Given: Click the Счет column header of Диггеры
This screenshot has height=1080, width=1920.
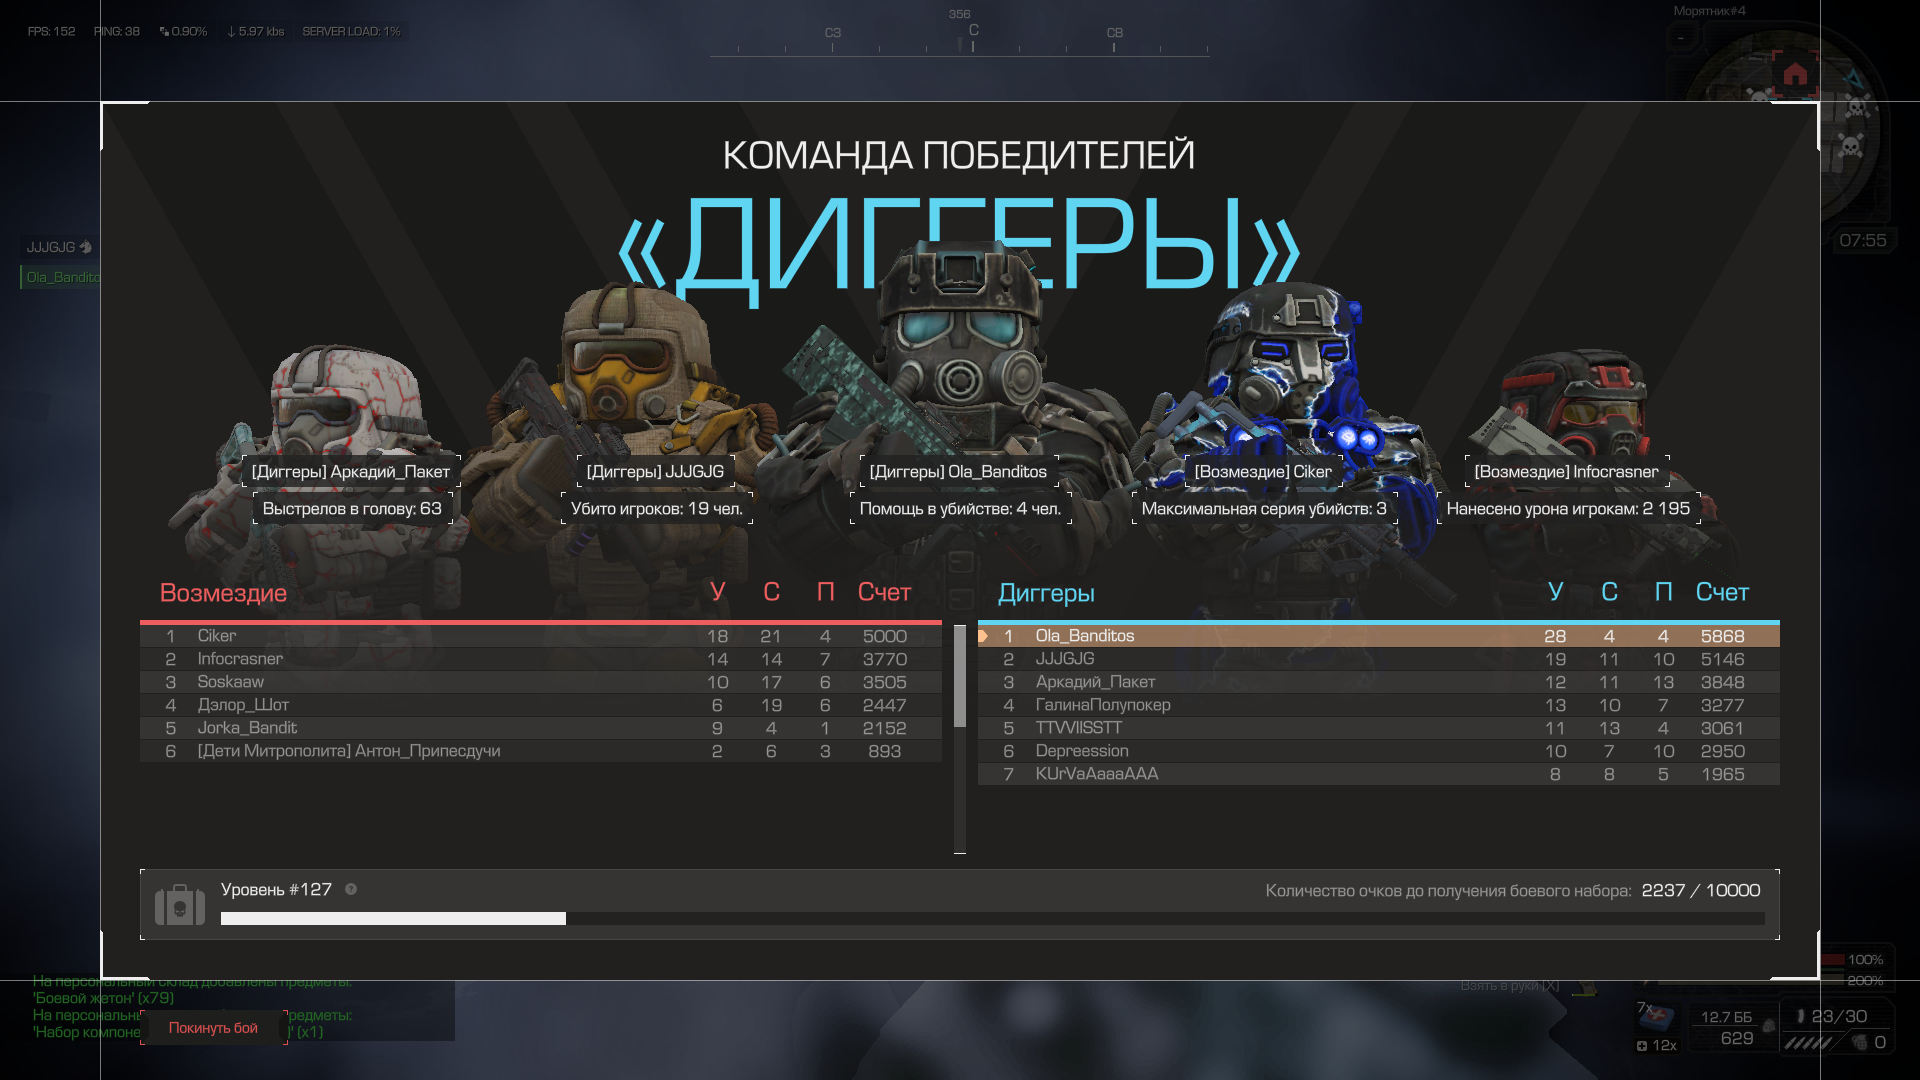Looking at the screenshot, I should [x=1721, y=592].
